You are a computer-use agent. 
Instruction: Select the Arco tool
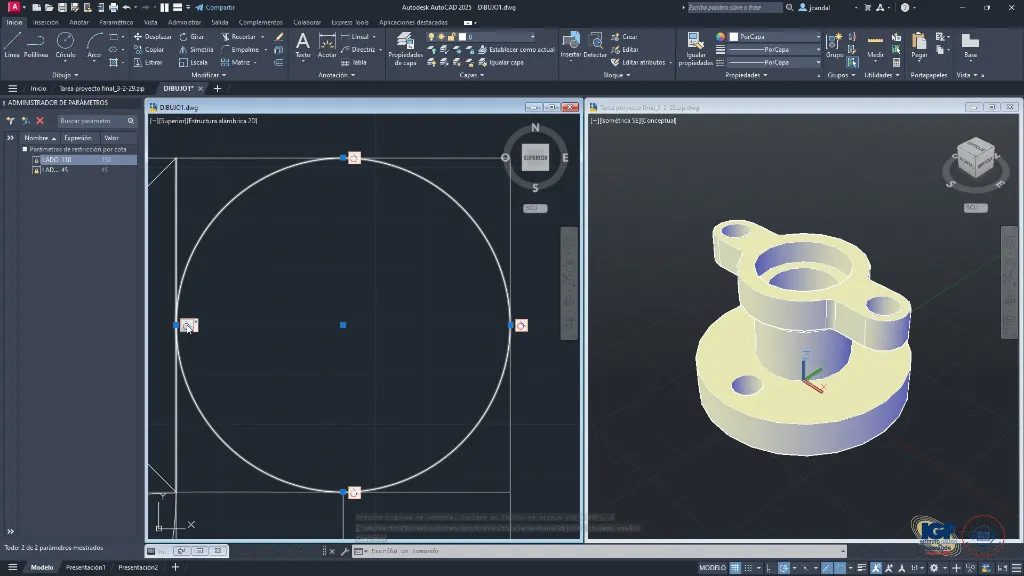click(x=94, y=45)
